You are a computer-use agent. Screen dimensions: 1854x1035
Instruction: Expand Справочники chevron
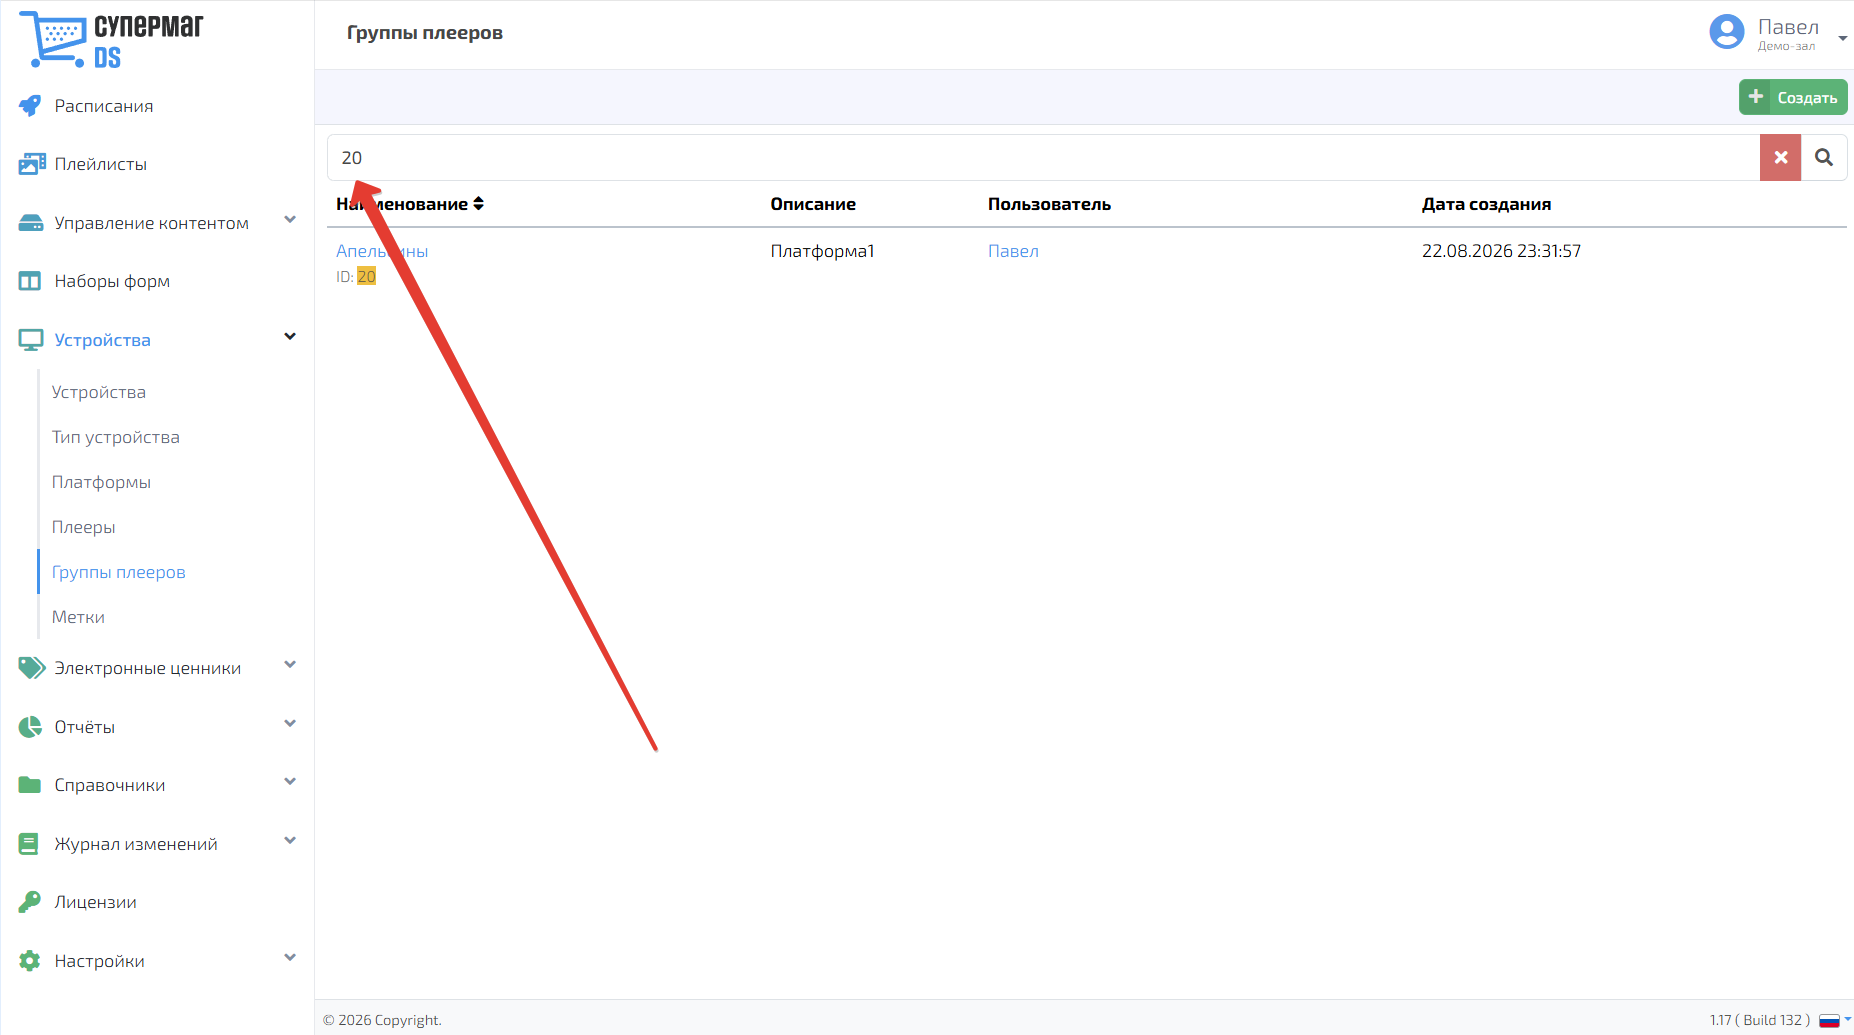290,782
